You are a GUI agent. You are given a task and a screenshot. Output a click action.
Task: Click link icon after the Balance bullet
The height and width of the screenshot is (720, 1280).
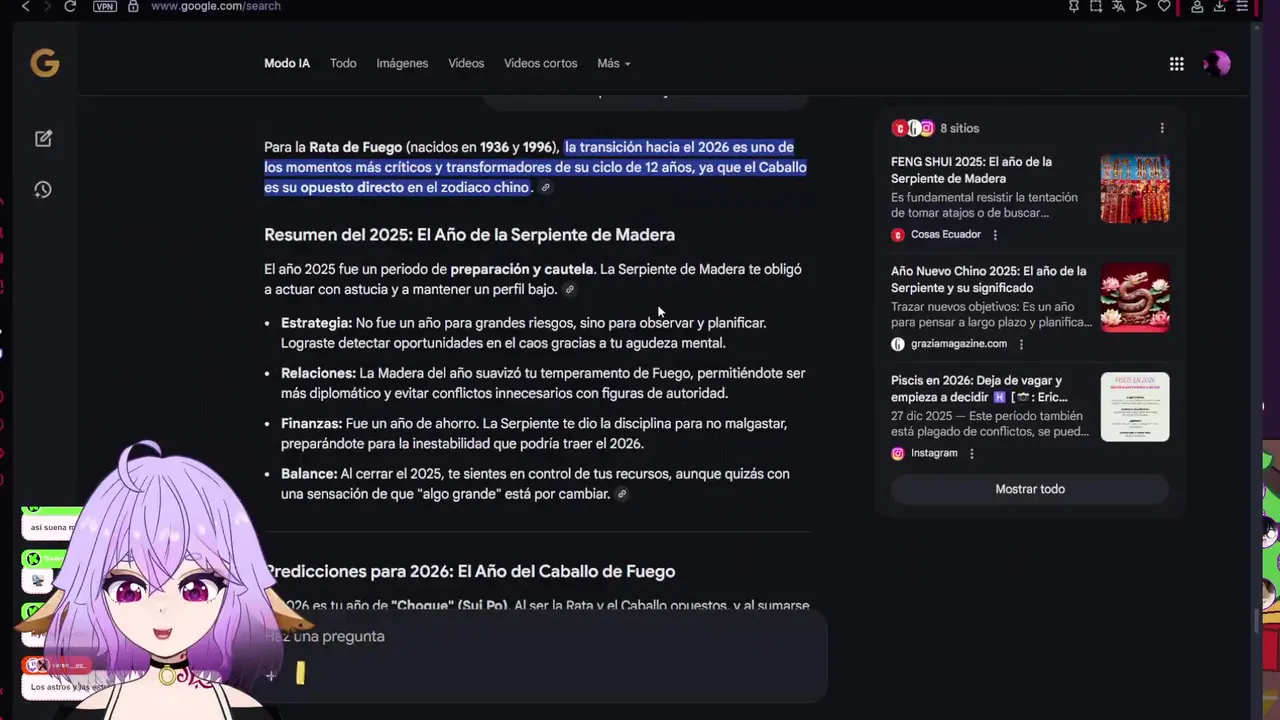coord(622,494)
